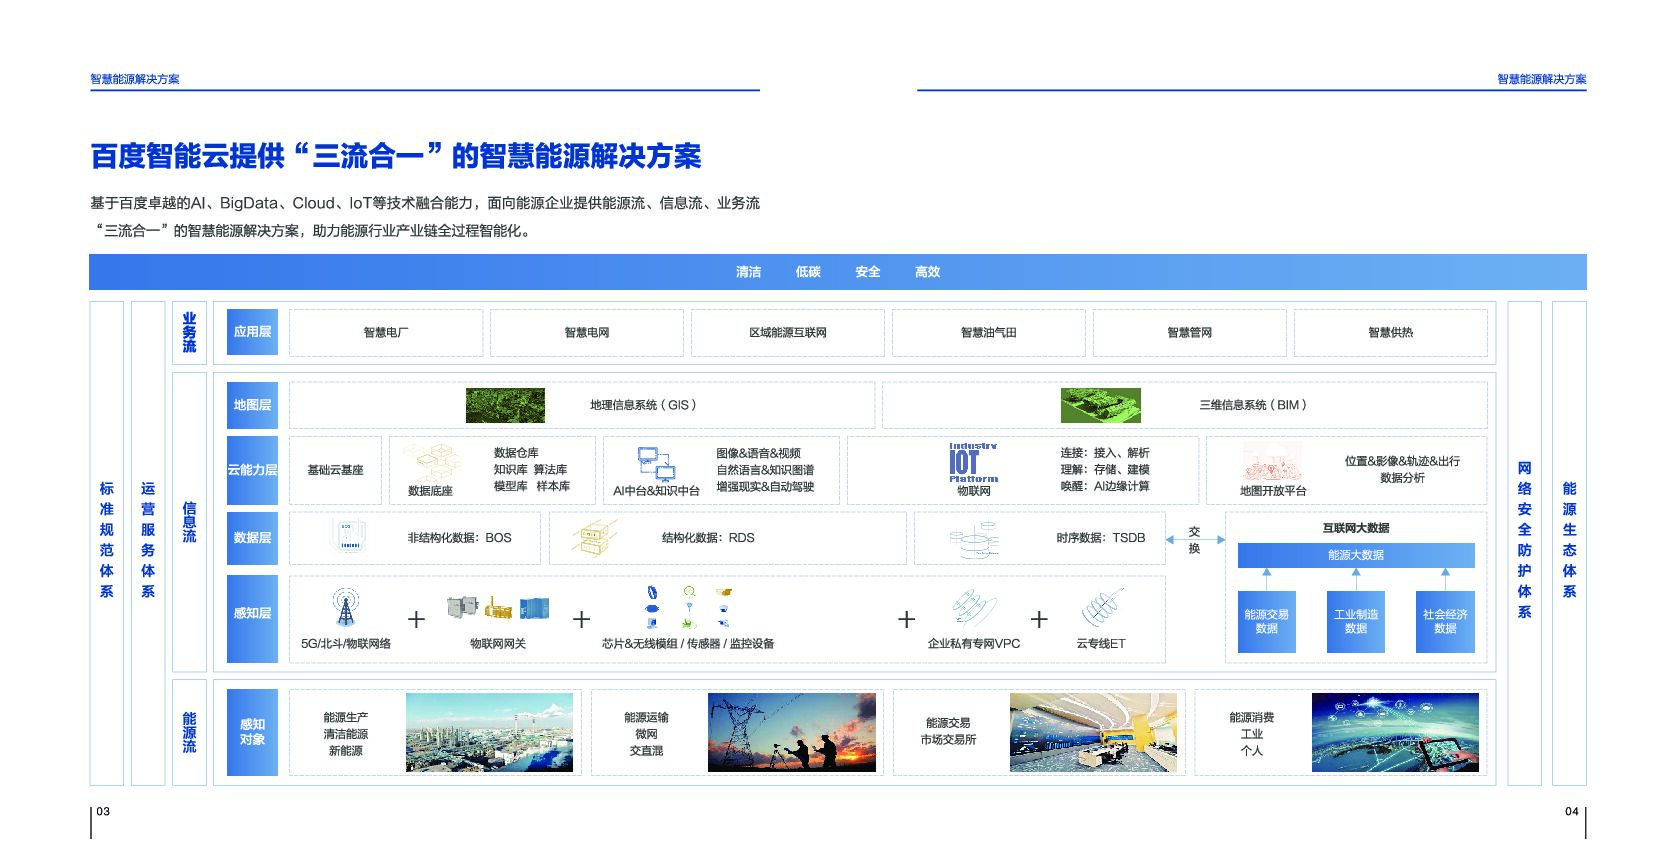Click the 增强现实&自动驾驶 text
The width and height of the screenshot is (1677, 850).
765,487
